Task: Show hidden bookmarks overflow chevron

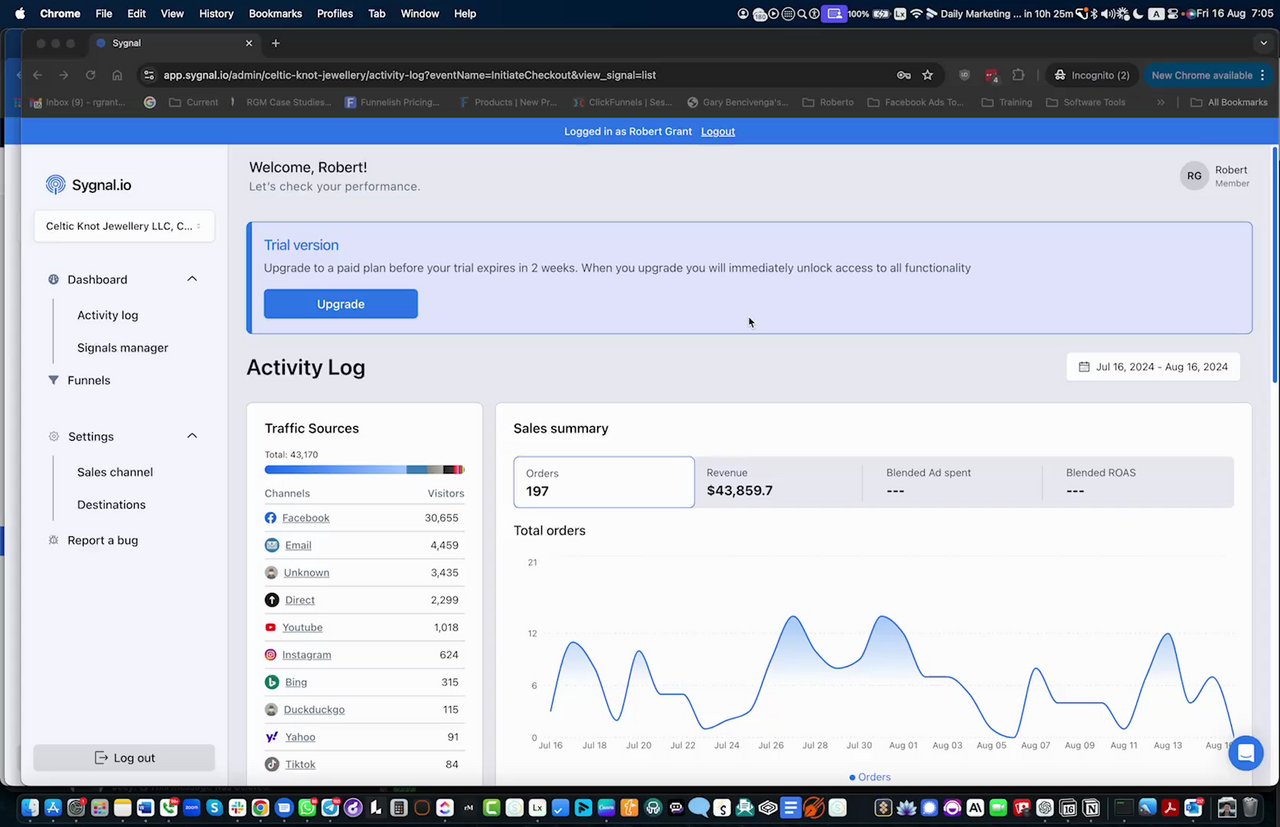Action: coord(1160,102)
